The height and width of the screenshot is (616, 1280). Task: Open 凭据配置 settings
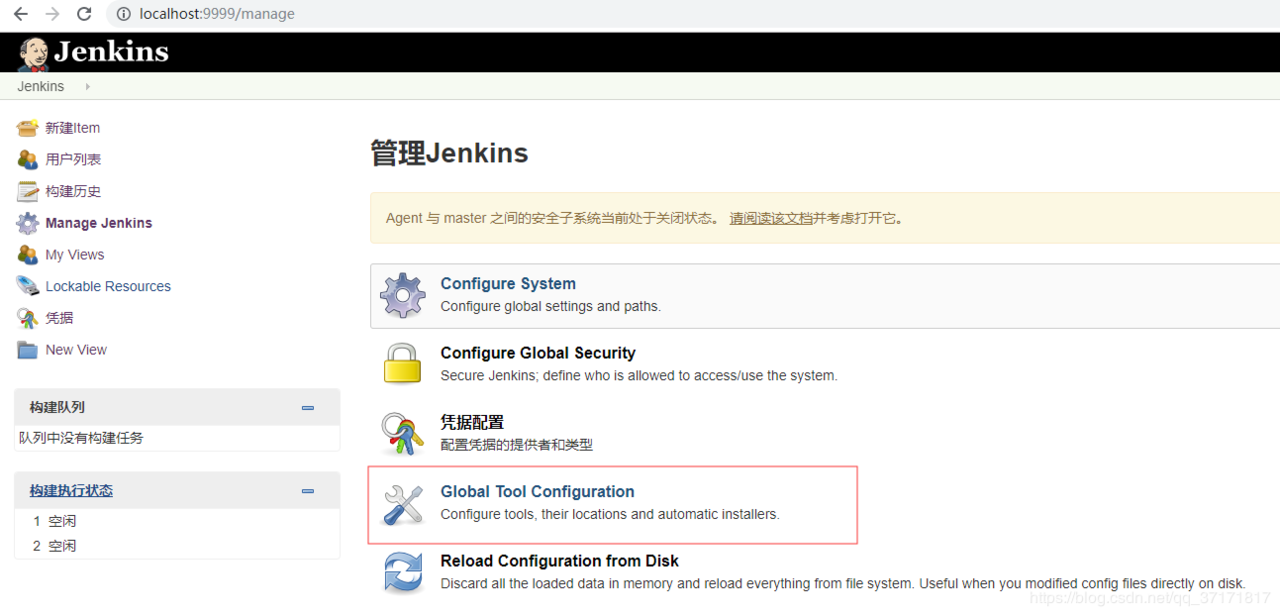pos(472,423)
